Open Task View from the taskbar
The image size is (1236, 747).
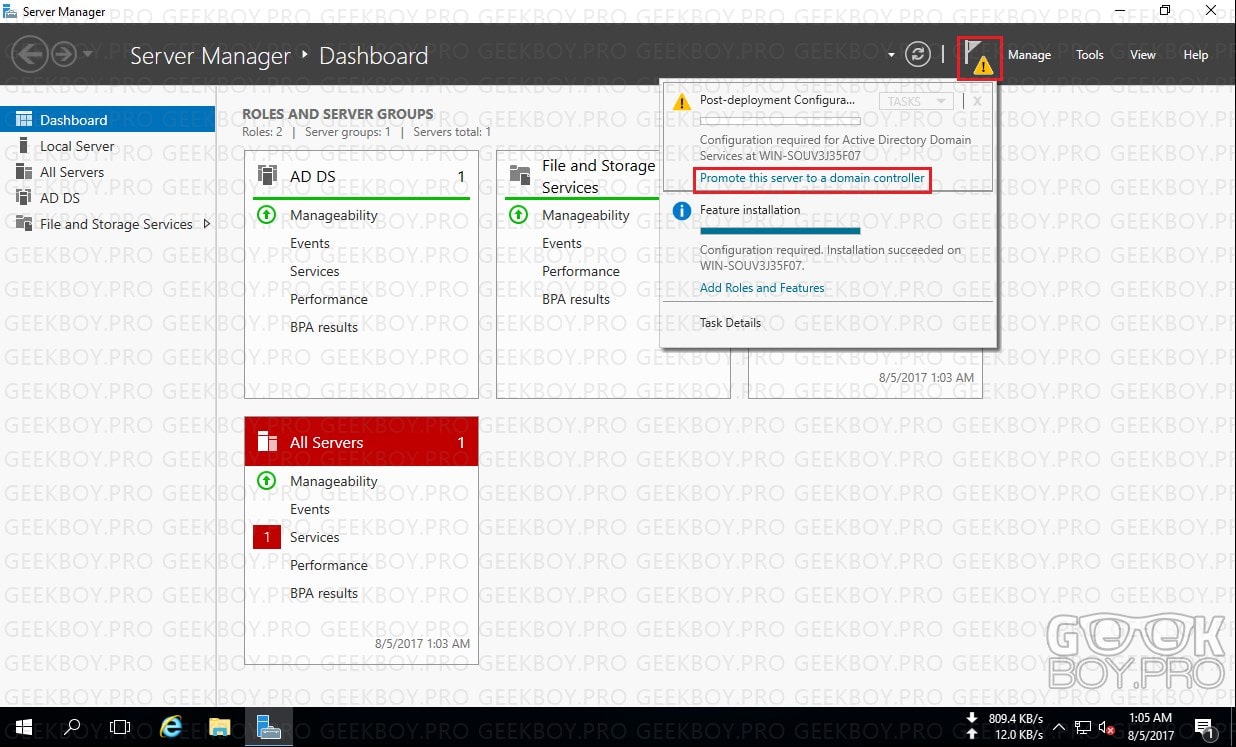pos(120,727)
